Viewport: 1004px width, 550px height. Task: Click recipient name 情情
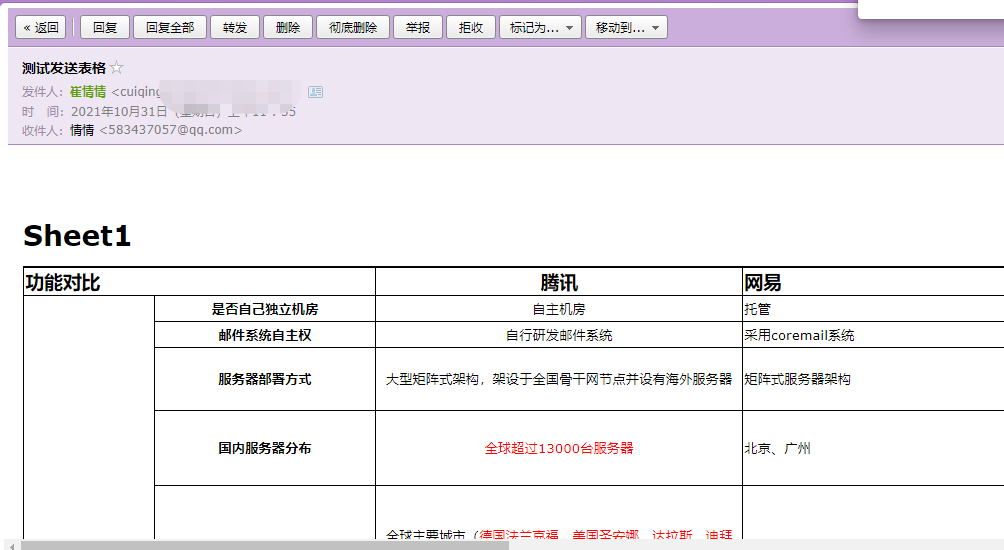82,130
